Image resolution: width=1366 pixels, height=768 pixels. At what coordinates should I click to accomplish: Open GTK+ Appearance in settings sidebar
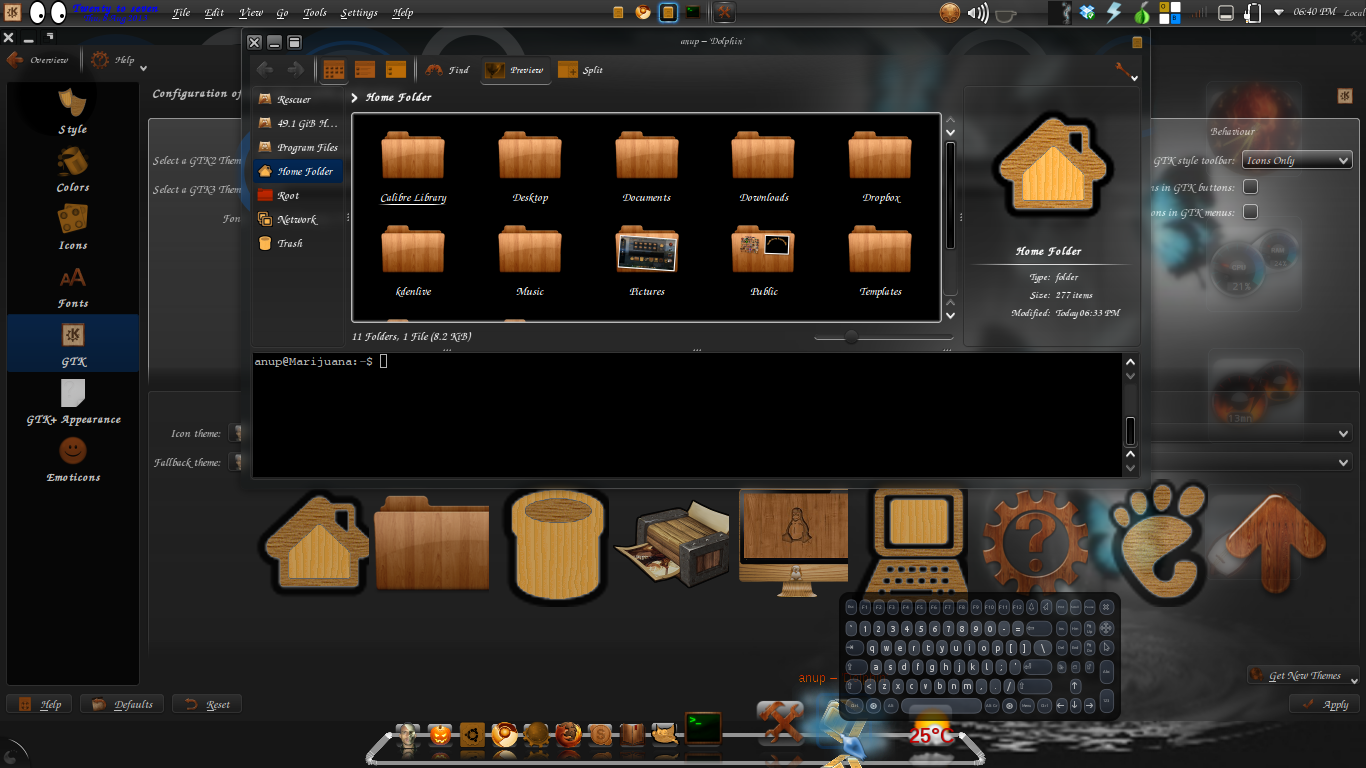[x=72, y=400]
